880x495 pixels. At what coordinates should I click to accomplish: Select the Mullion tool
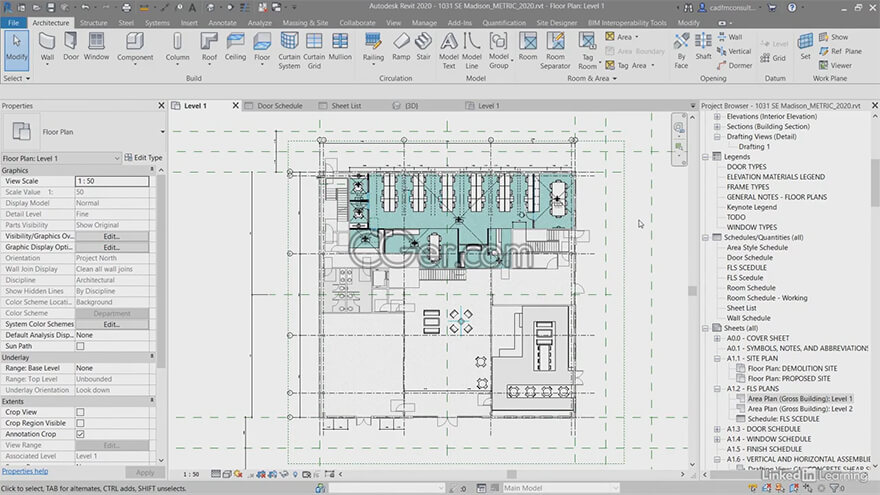(340, 47)
